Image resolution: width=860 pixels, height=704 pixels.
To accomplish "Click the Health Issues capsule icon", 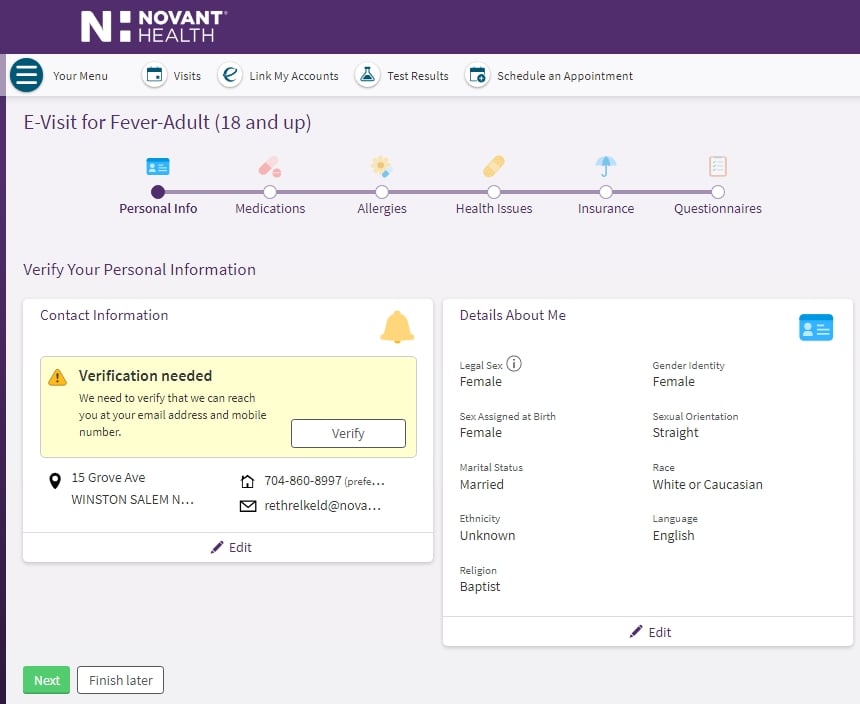I will click(x=493, y=167).
